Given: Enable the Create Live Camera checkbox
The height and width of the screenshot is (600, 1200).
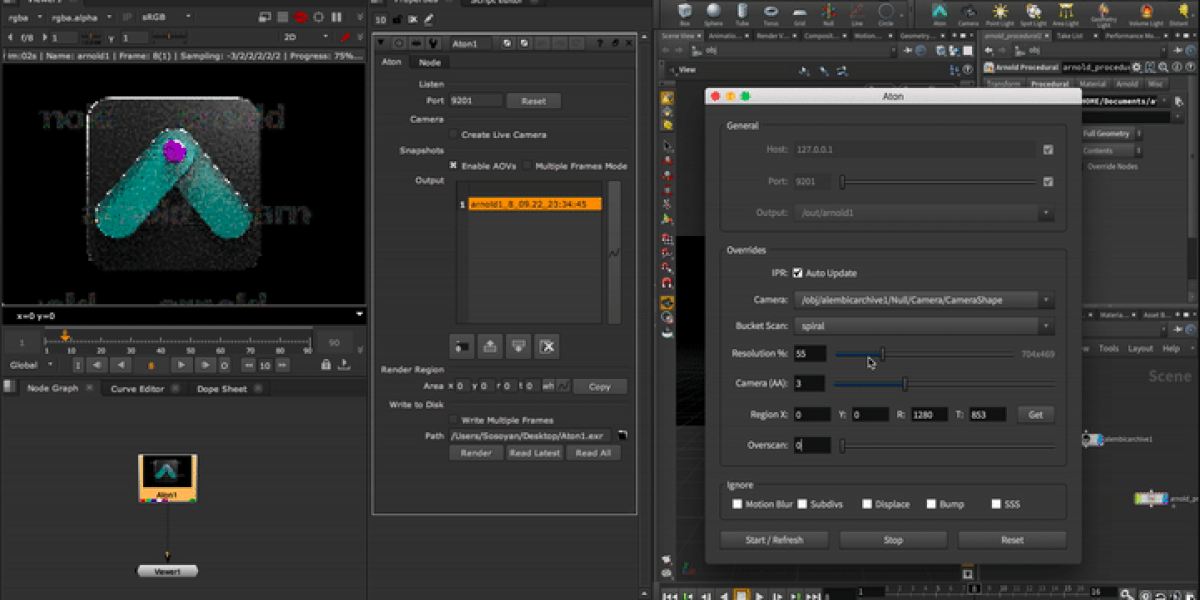Looking at the screenshot, I should [x=453, y=134].
